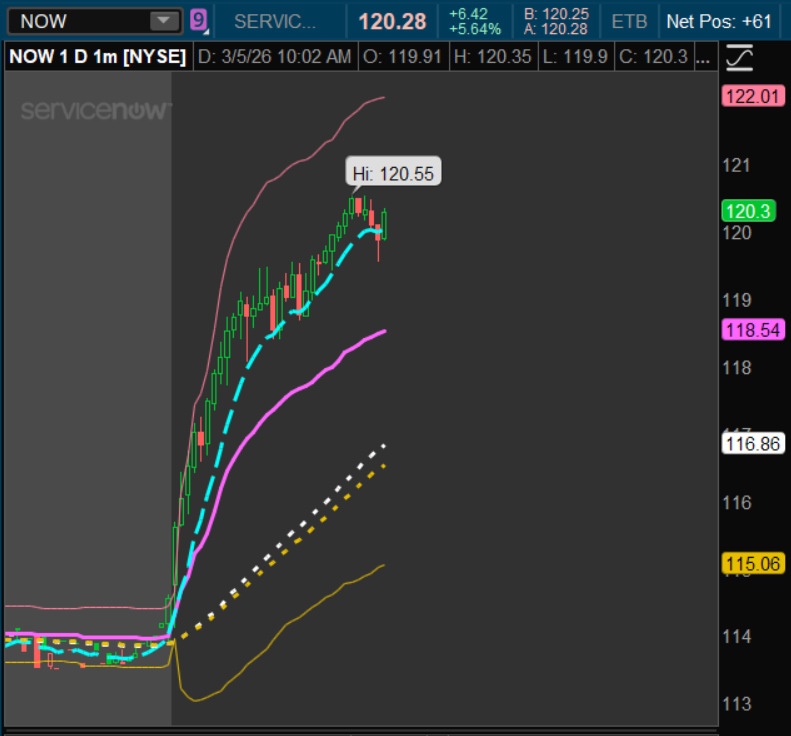Click the NOW 1 D 1m [NYSE] chart title
This screenshot has width=791, height=736.
click(x=98, y=56)
